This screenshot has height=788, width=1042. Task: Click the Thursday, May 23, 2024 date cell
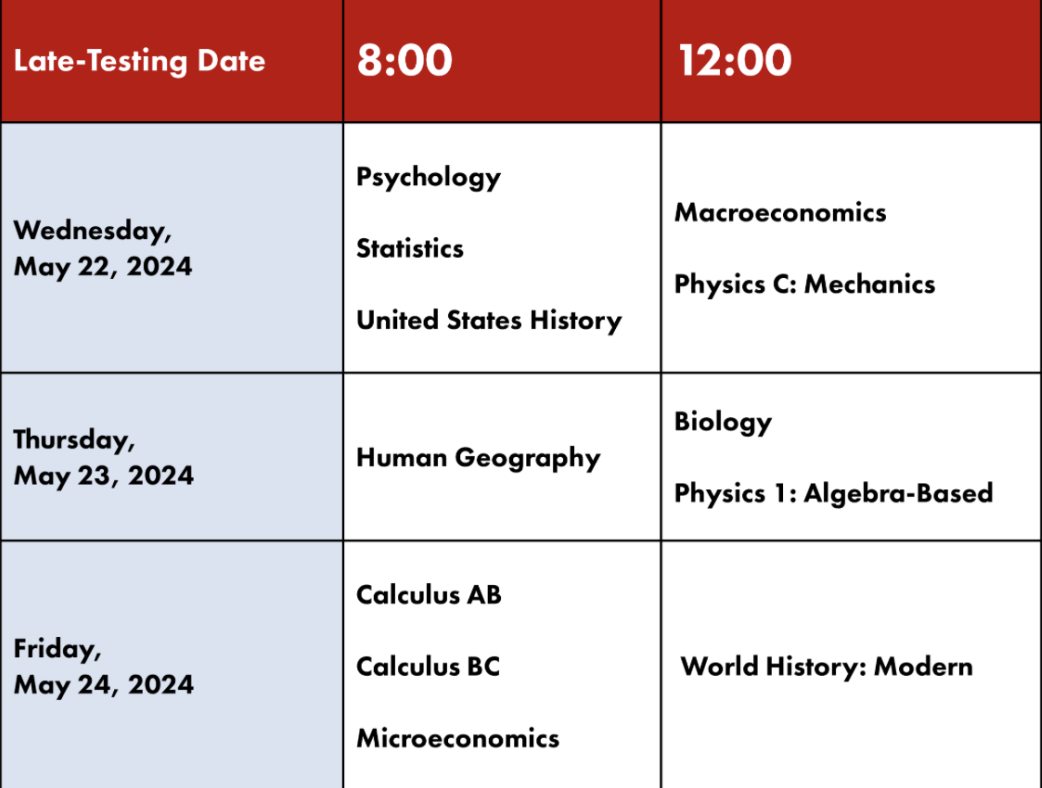[171, 457]
